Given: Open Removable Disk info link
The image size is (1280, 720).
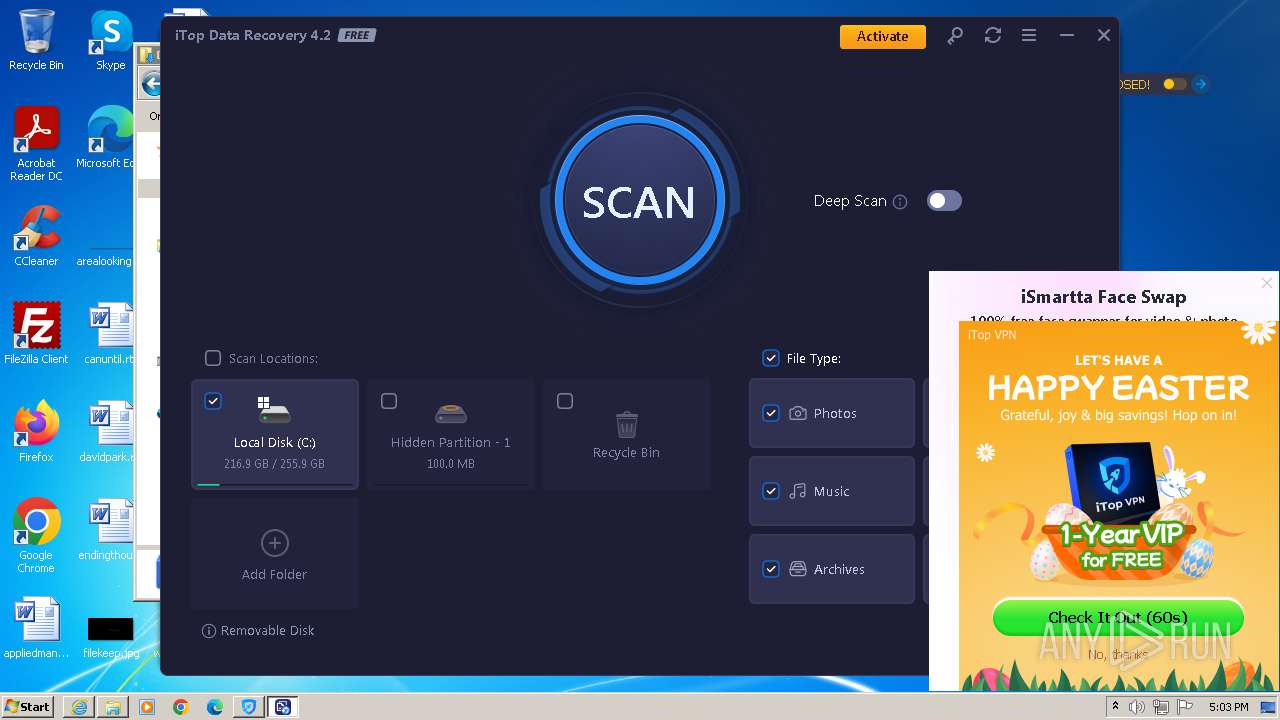Looking at the screenshot, I should 258,631.
